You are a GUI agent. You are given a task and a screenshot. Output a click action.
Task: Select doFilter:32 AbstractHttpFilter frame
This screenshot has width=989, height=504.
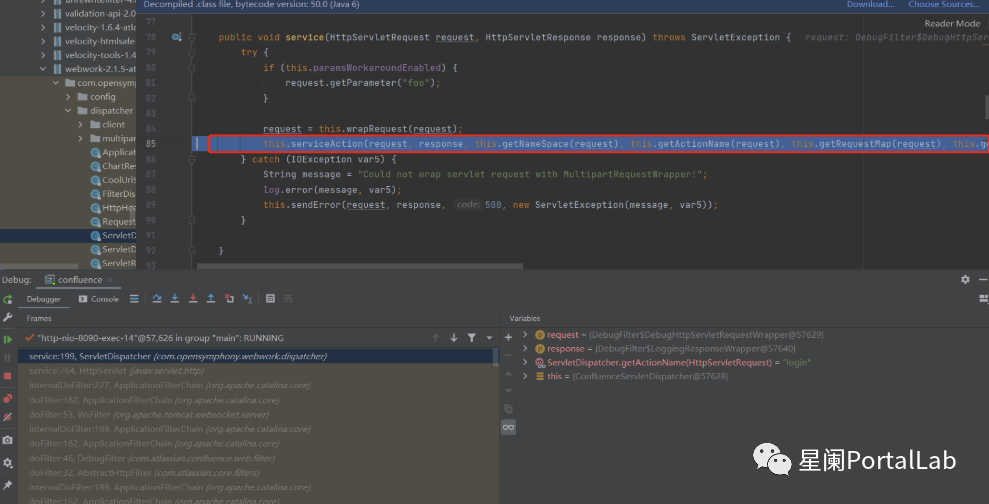[x=257, y=472]
